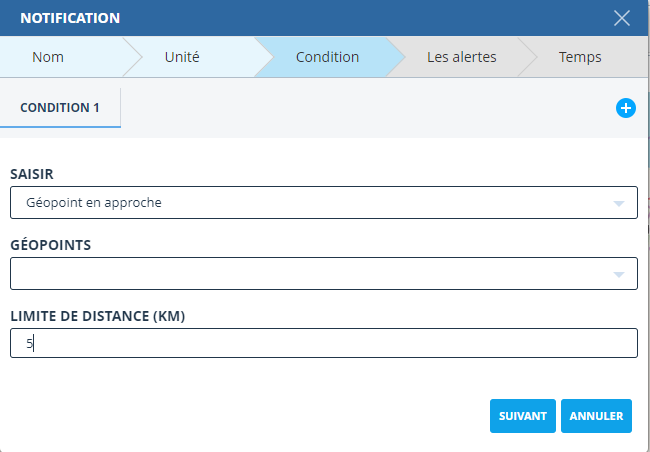The height and width of the screenshot is (452, 650).
Task: Click the NOTIFICATION title bar text
Action: pos(70,18)
